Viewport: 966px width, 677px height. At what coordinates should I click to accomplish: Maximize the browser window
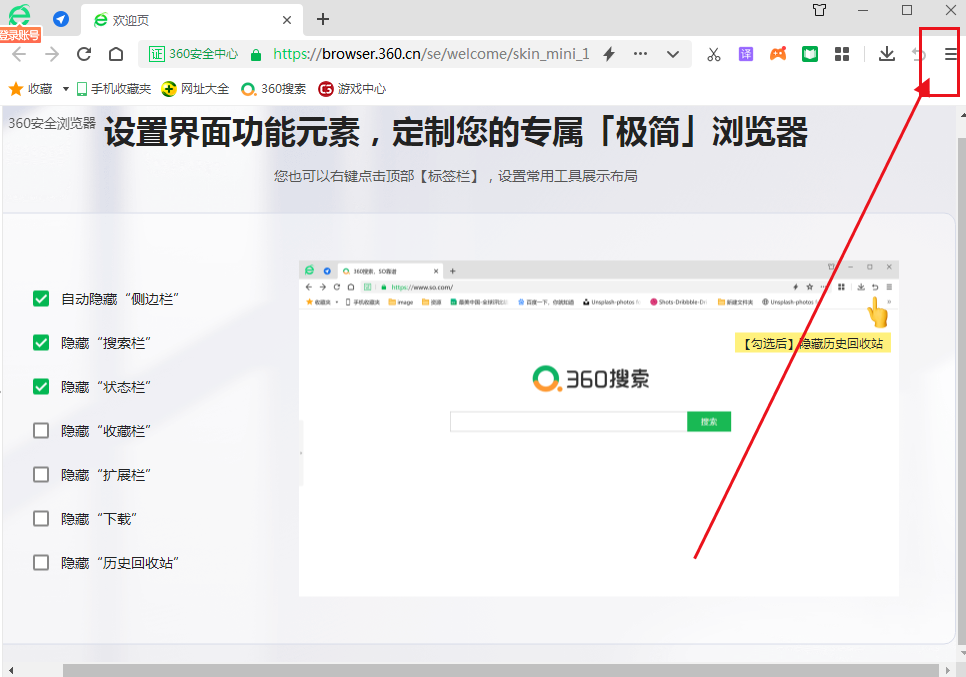pos(907,10)
